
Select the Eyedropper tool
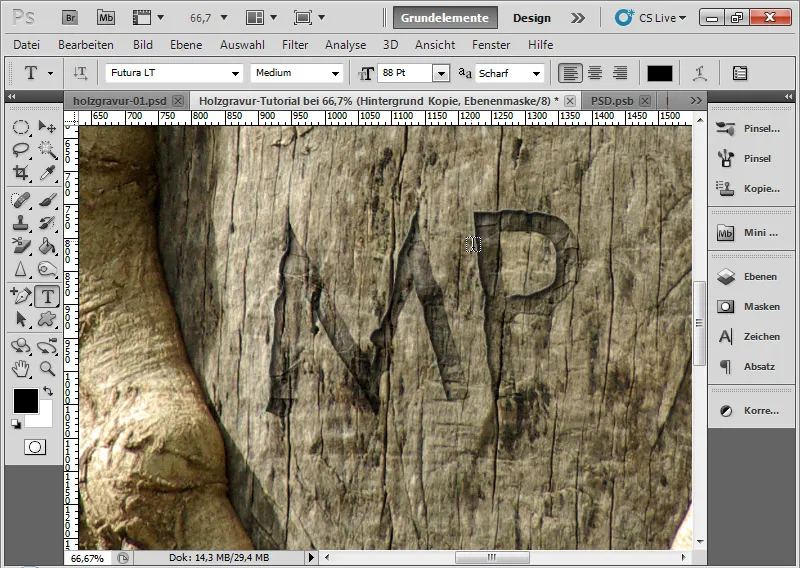coord(47,172)
